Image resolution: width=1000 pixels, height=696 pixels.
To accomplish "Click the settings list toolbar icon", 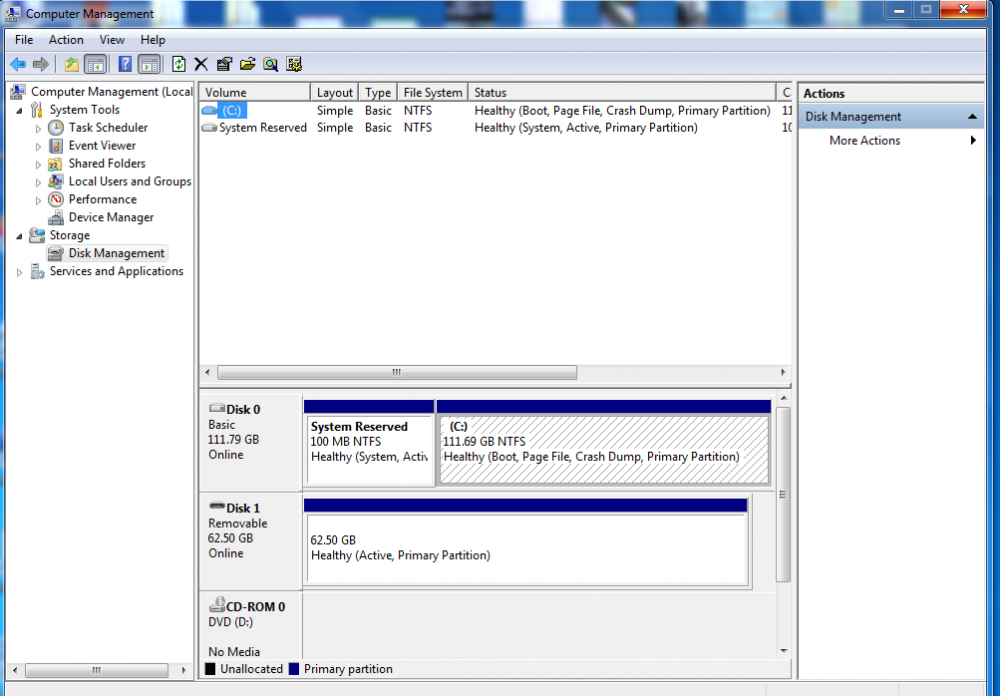I will pyautogui.click(x=294, y=64).
